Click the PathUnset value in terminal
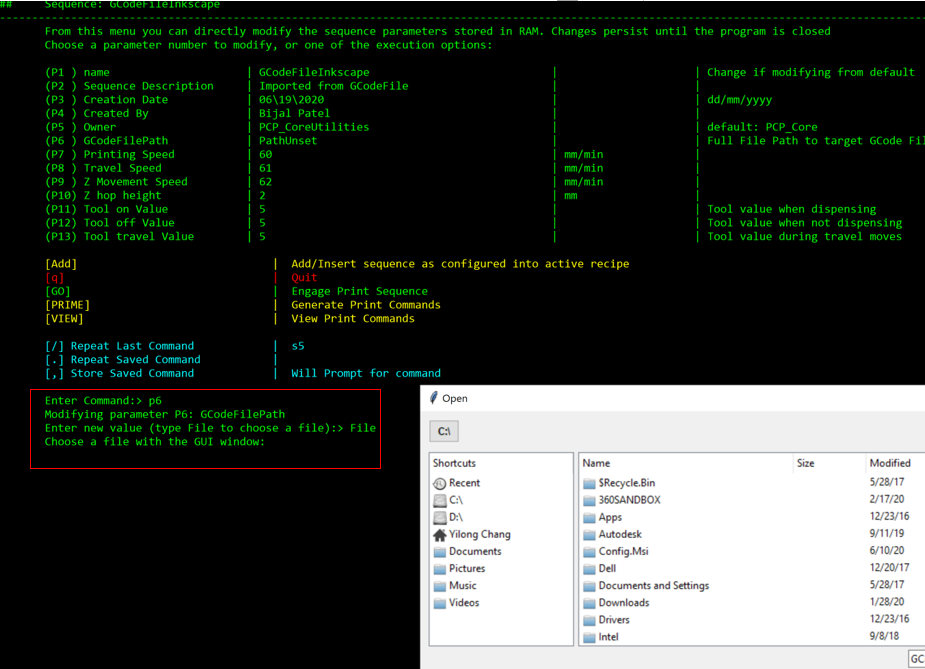This screenshot has width=925, height=669. pos(288,140)
